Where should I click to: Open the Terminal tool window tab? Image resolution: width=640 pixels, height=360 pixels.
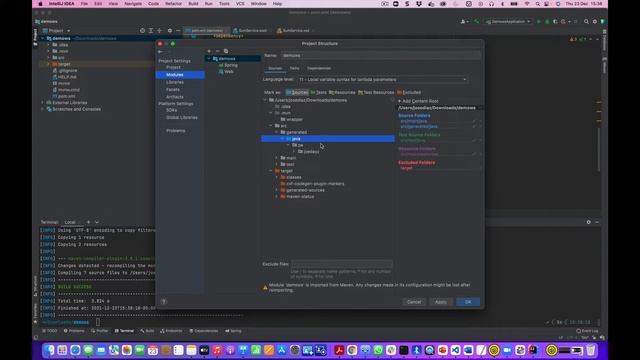[124, 331]
